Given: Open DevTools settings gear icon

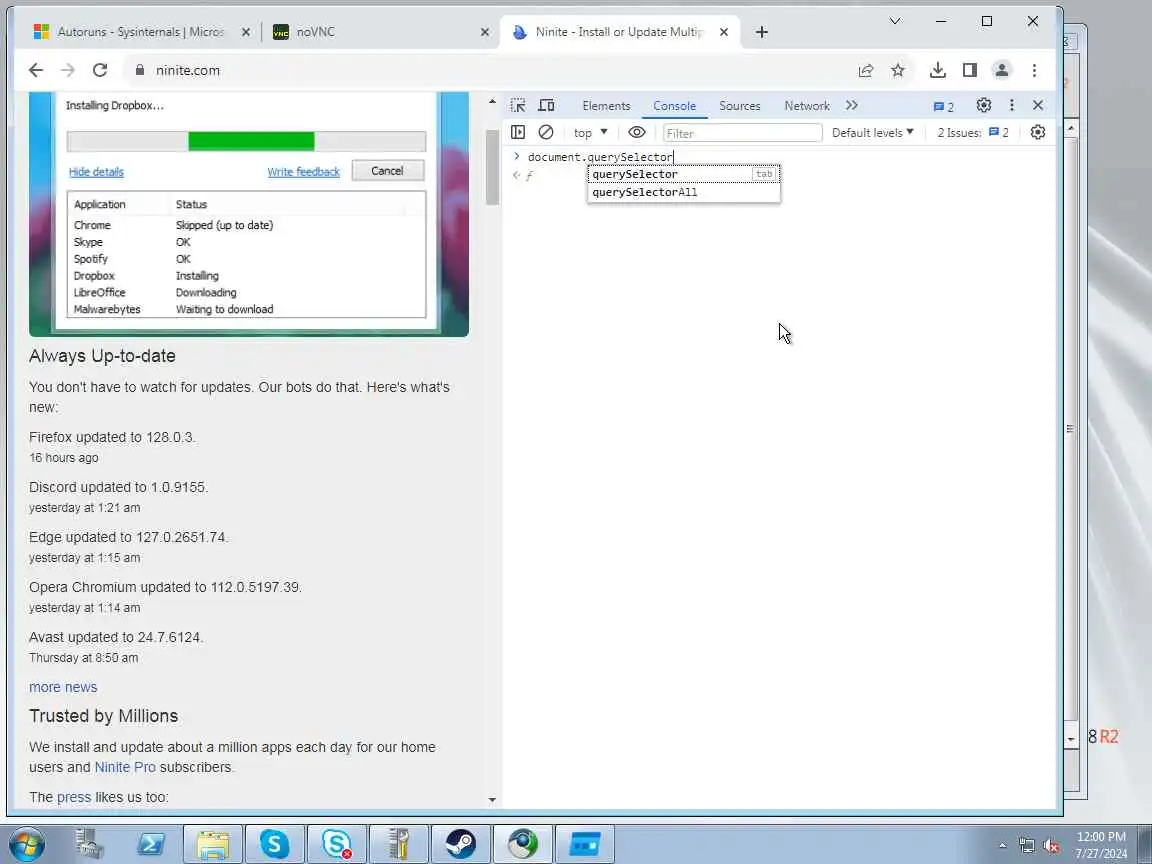Looking at the screenshot, I should tap(984, 105).
